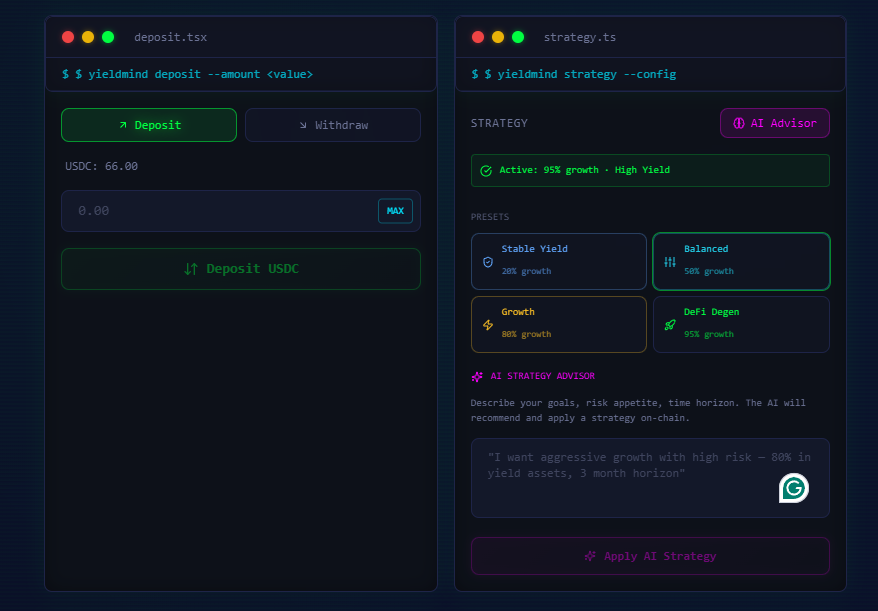Click the rocket icon on DeFi Degen

pos(670,325)
